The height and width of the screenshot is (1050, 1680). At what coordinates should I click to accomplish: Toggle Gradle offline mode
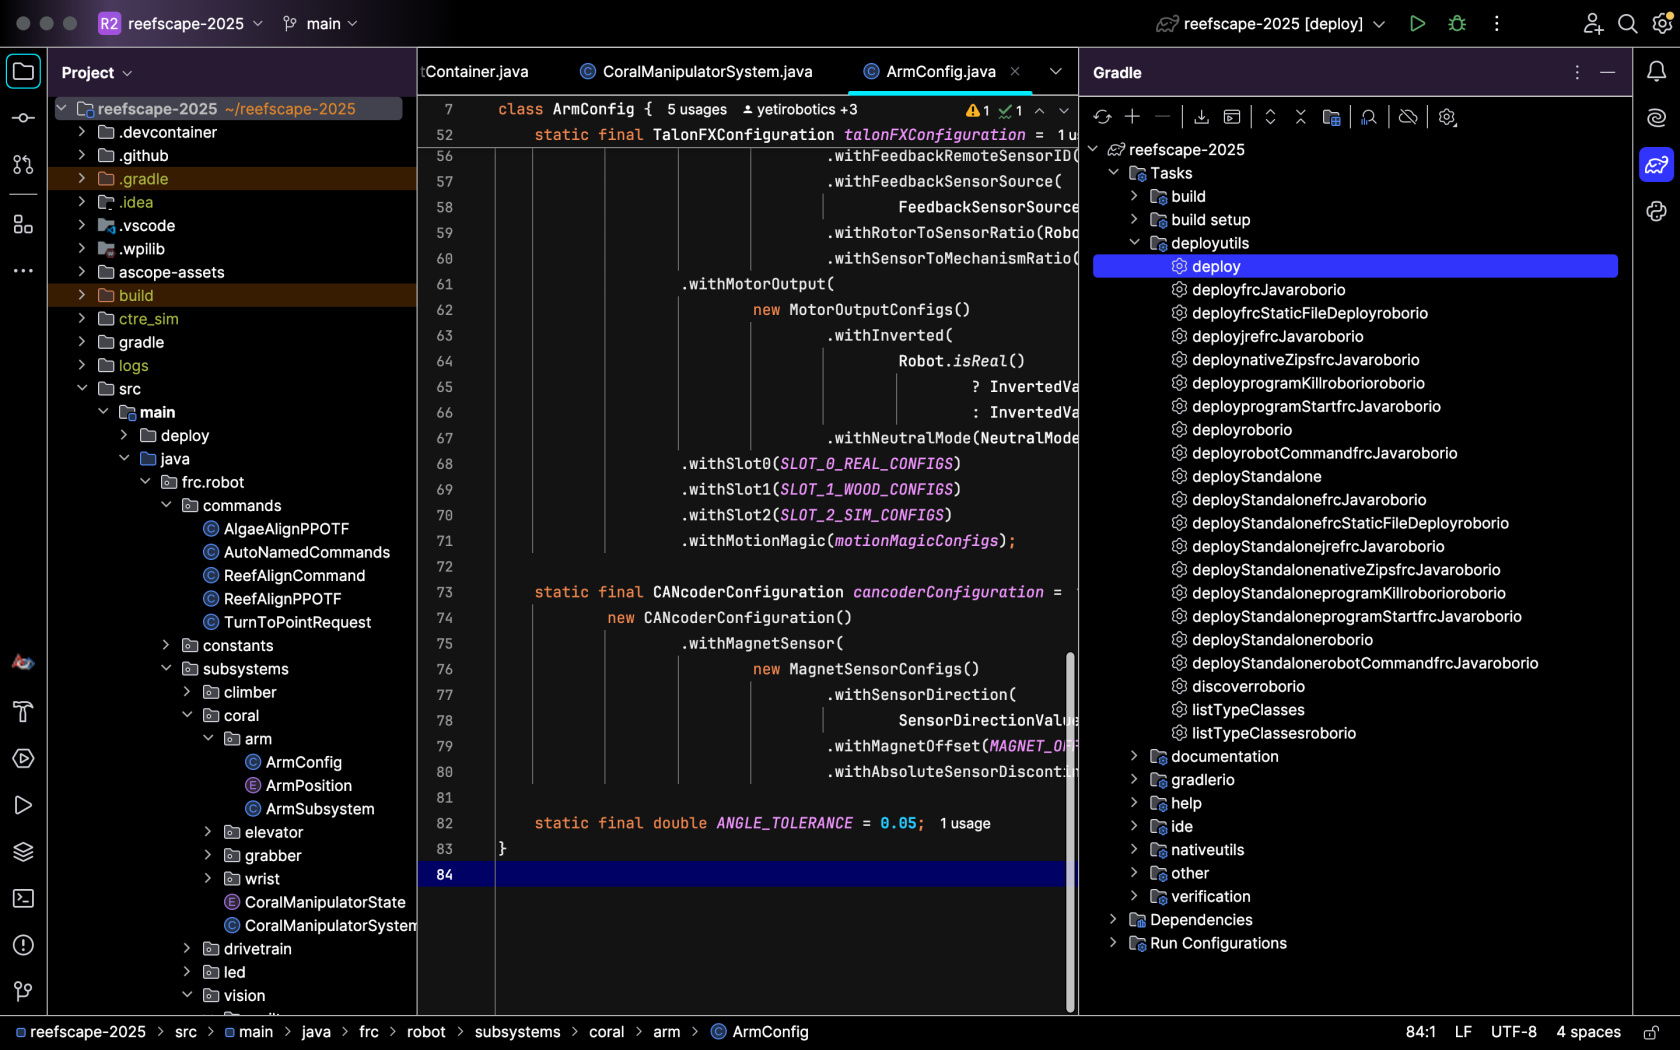pos(1408,117)
